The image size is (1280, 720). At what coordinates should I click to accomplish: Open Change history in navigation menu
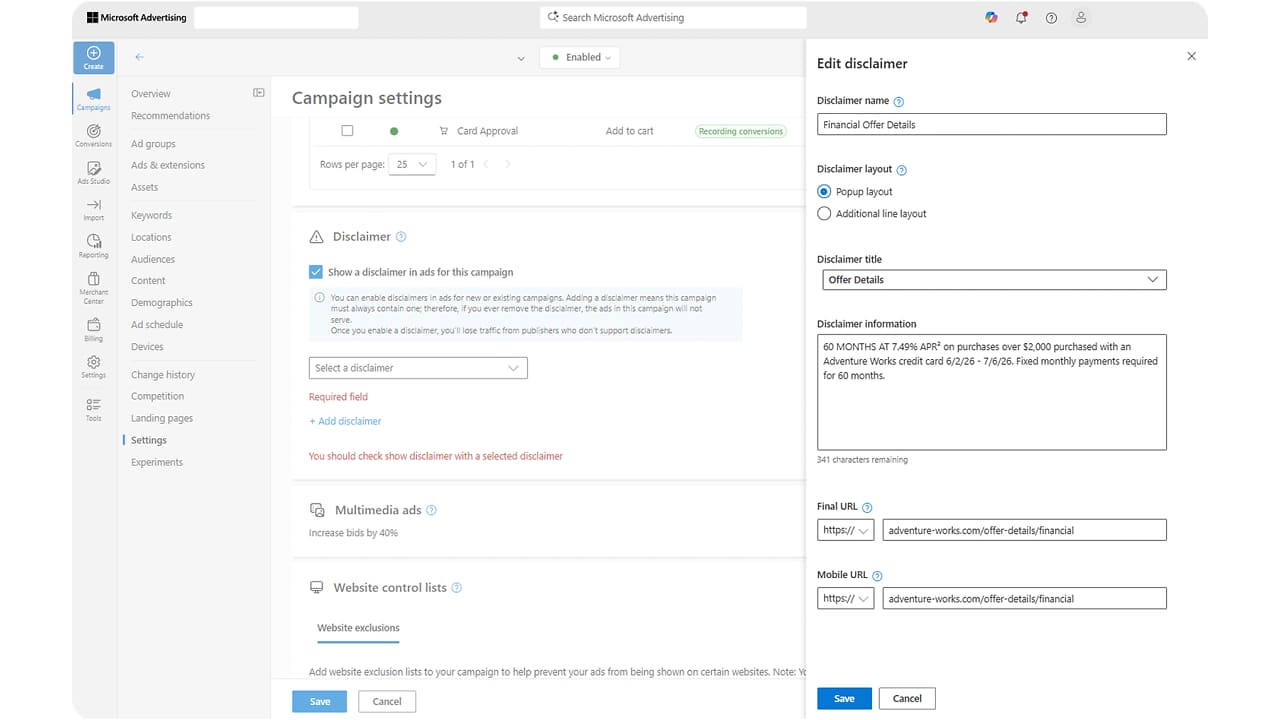pos(163,375)
